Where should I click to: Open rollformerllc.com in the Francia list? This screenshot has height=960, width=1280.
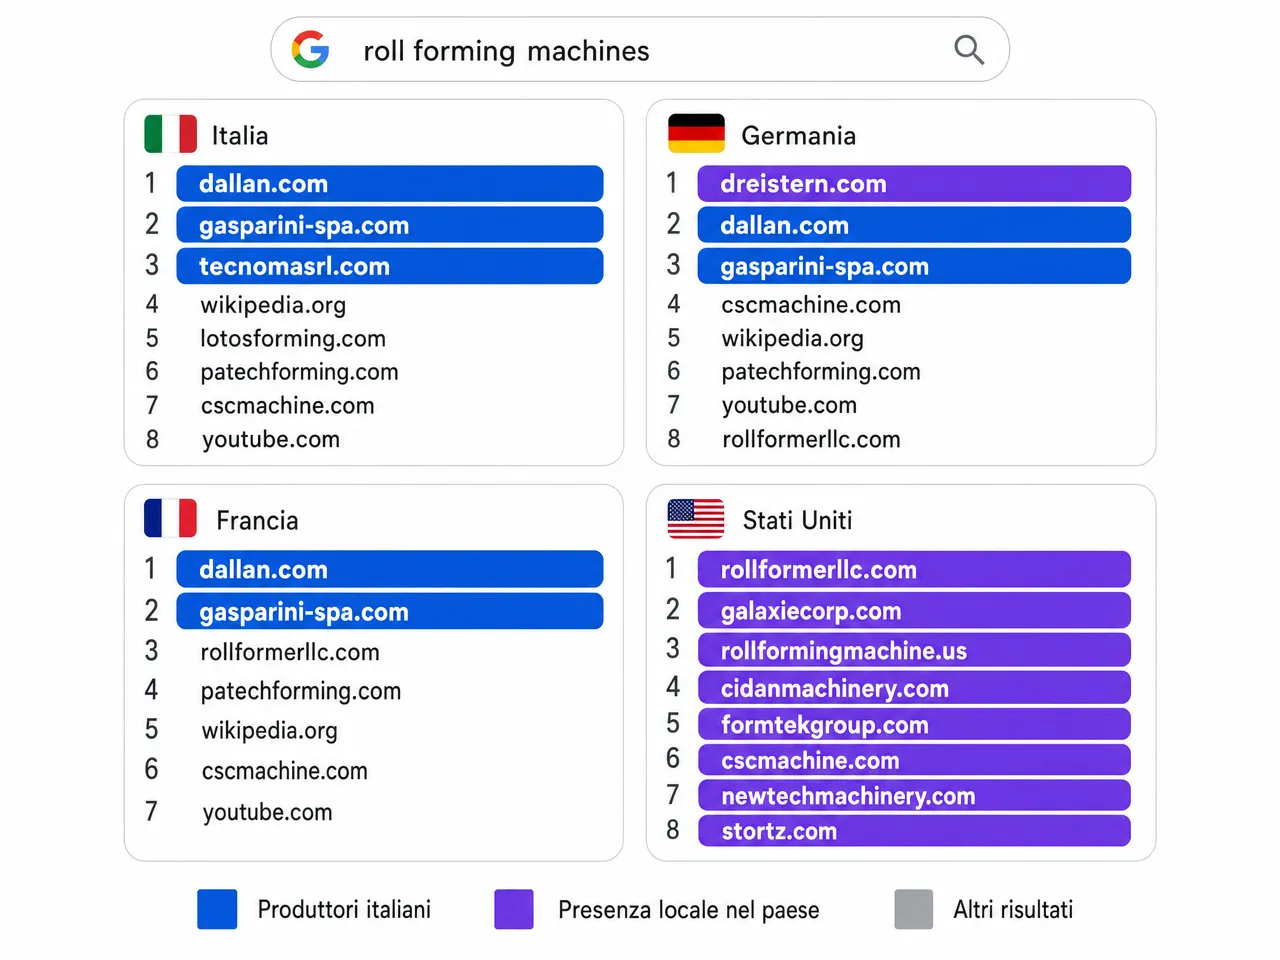[x=290, y=652]
